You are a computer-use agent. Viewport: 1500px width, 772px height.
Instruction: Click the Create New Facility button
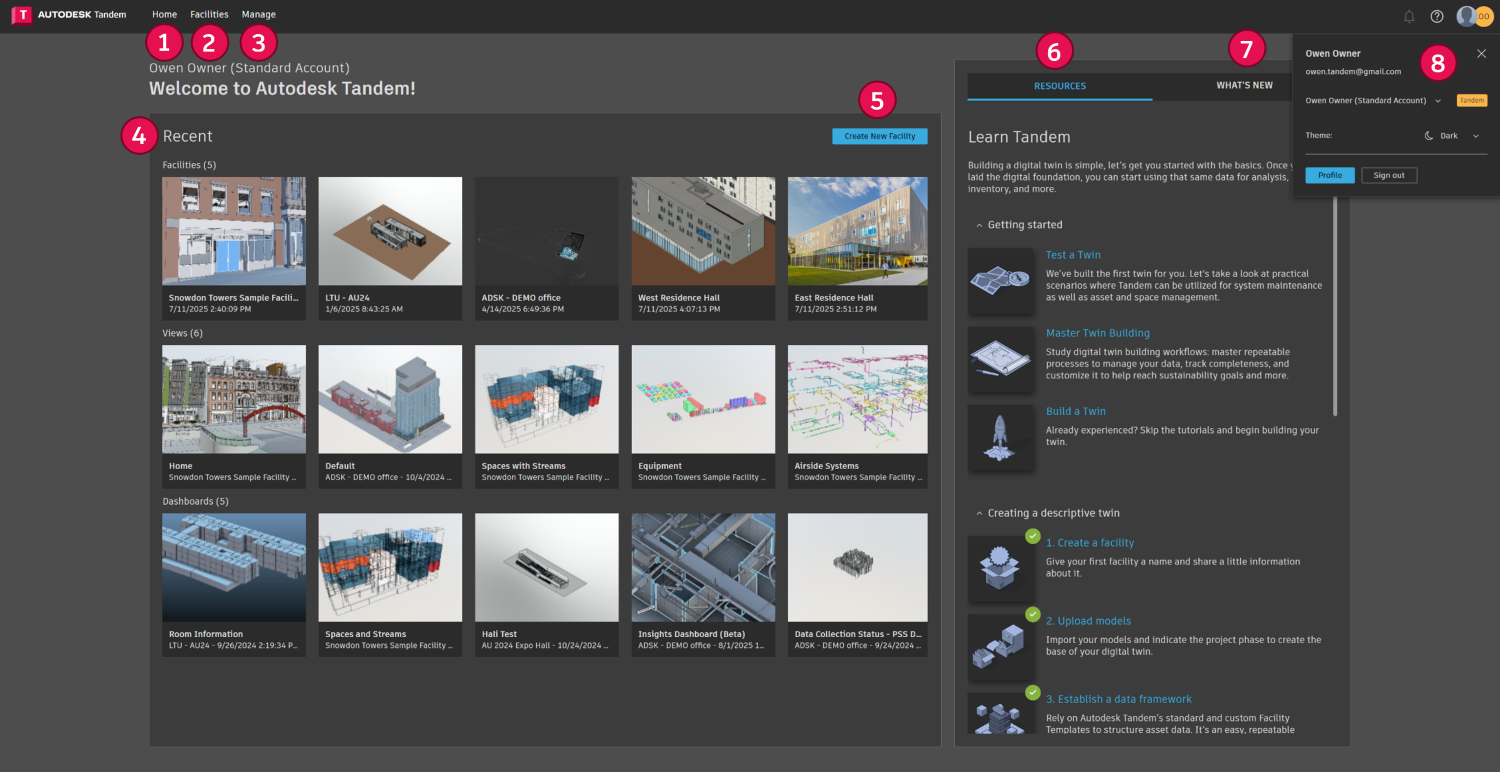click(880, 136)
